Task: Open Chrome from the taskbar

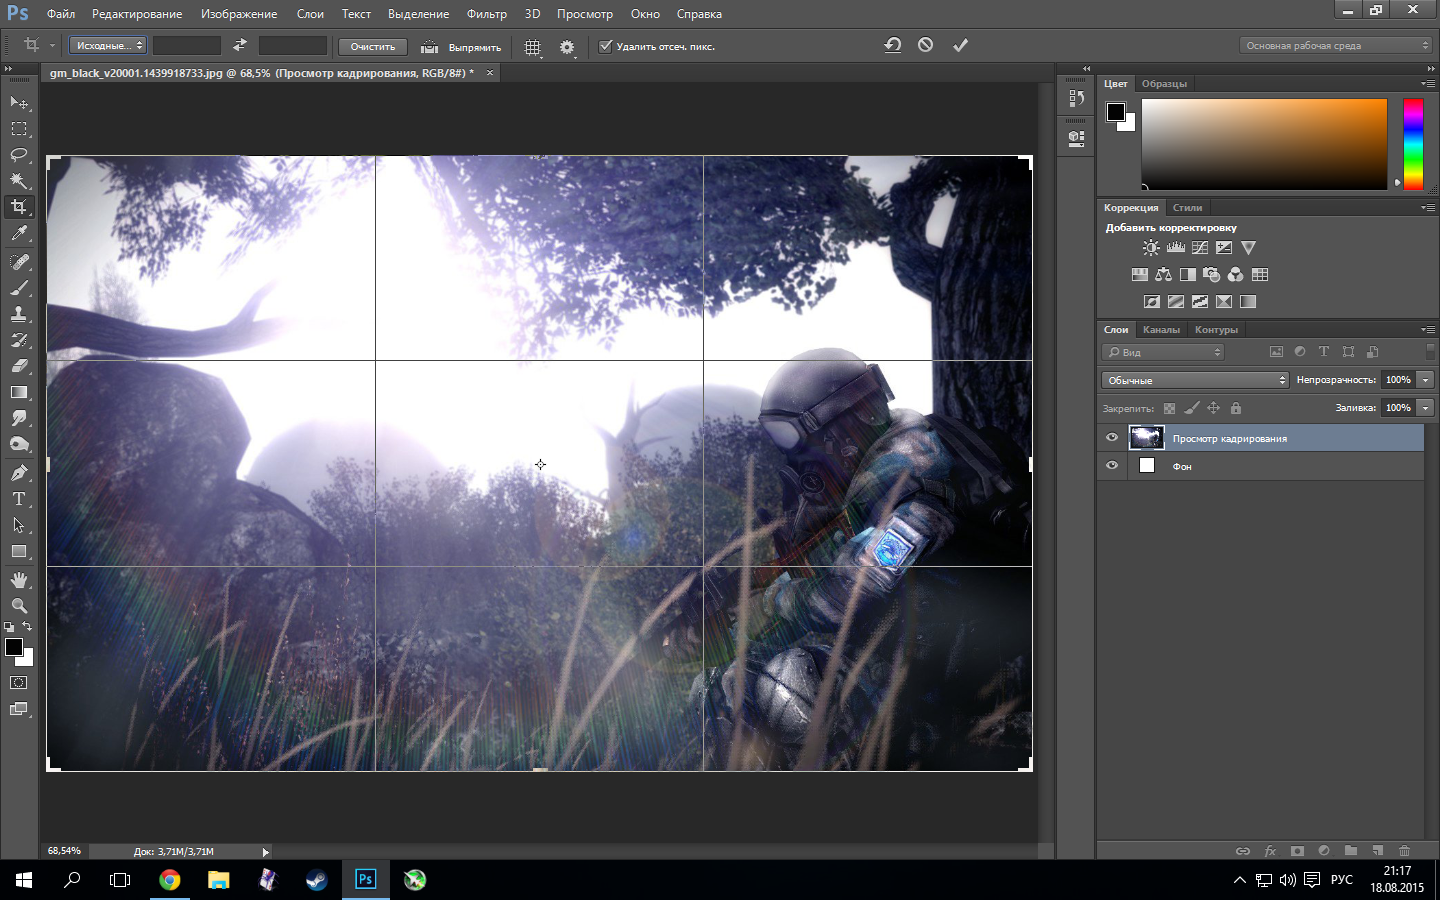Action: click(x=170, y=880)
